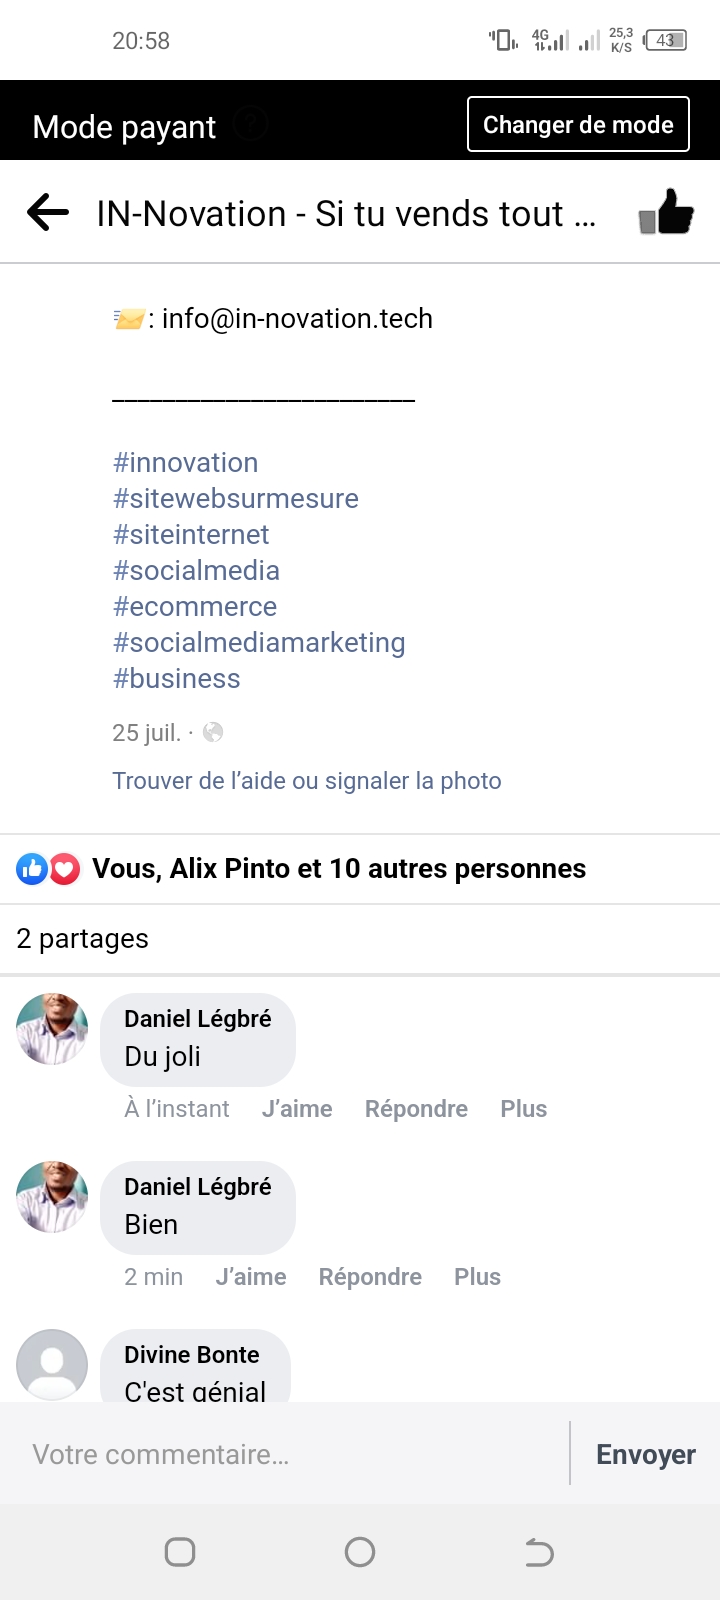
Task: Like the "Bien" comment via J'aime
Action: [251, 1277]
